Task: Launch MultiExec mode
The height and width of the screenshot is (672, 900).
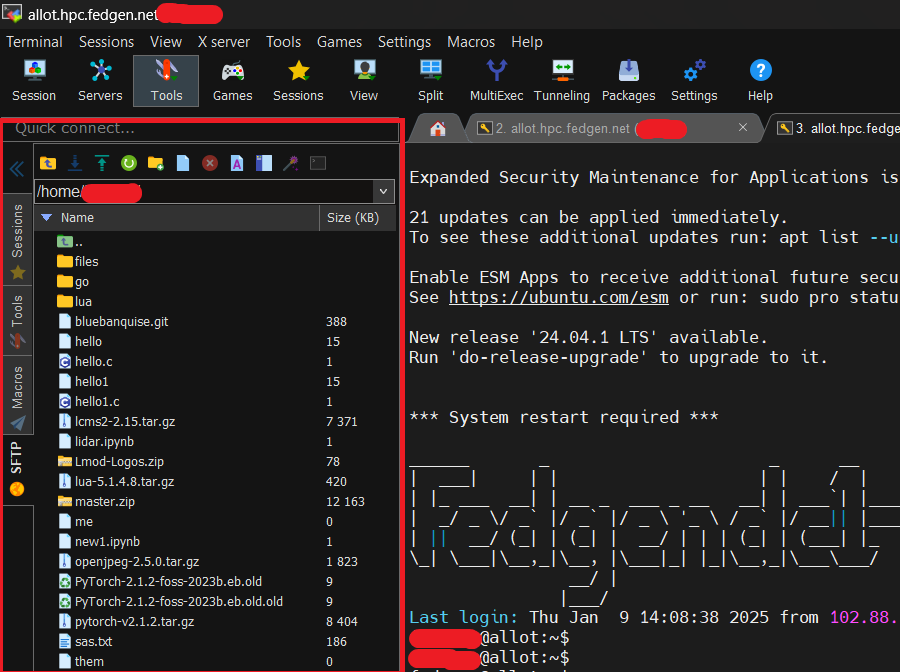Action: (x=496, y=81)
